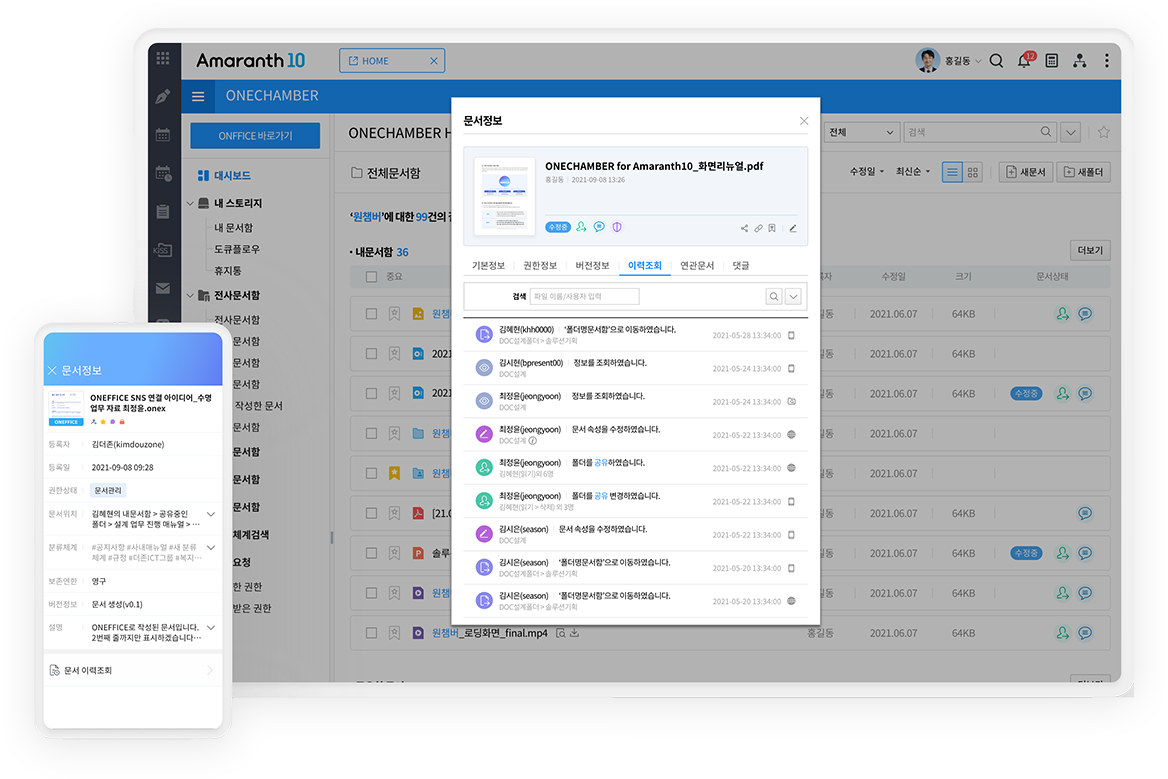Switch to grid view layout
This screenshot has height=779, width=1168.
pos(973,172)
